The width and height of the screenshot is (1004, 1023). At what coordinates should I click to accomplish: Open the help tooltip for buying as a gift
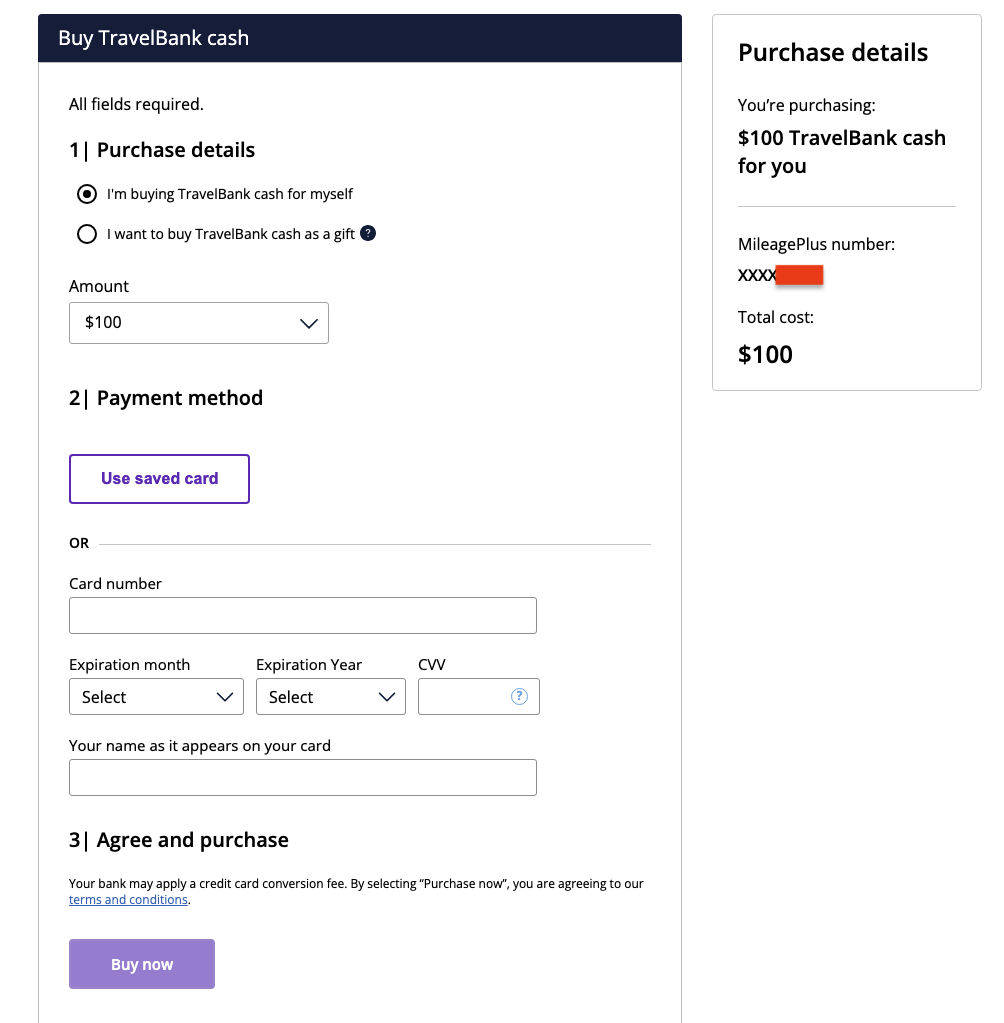pyautogui.click(x=368, y=233)
